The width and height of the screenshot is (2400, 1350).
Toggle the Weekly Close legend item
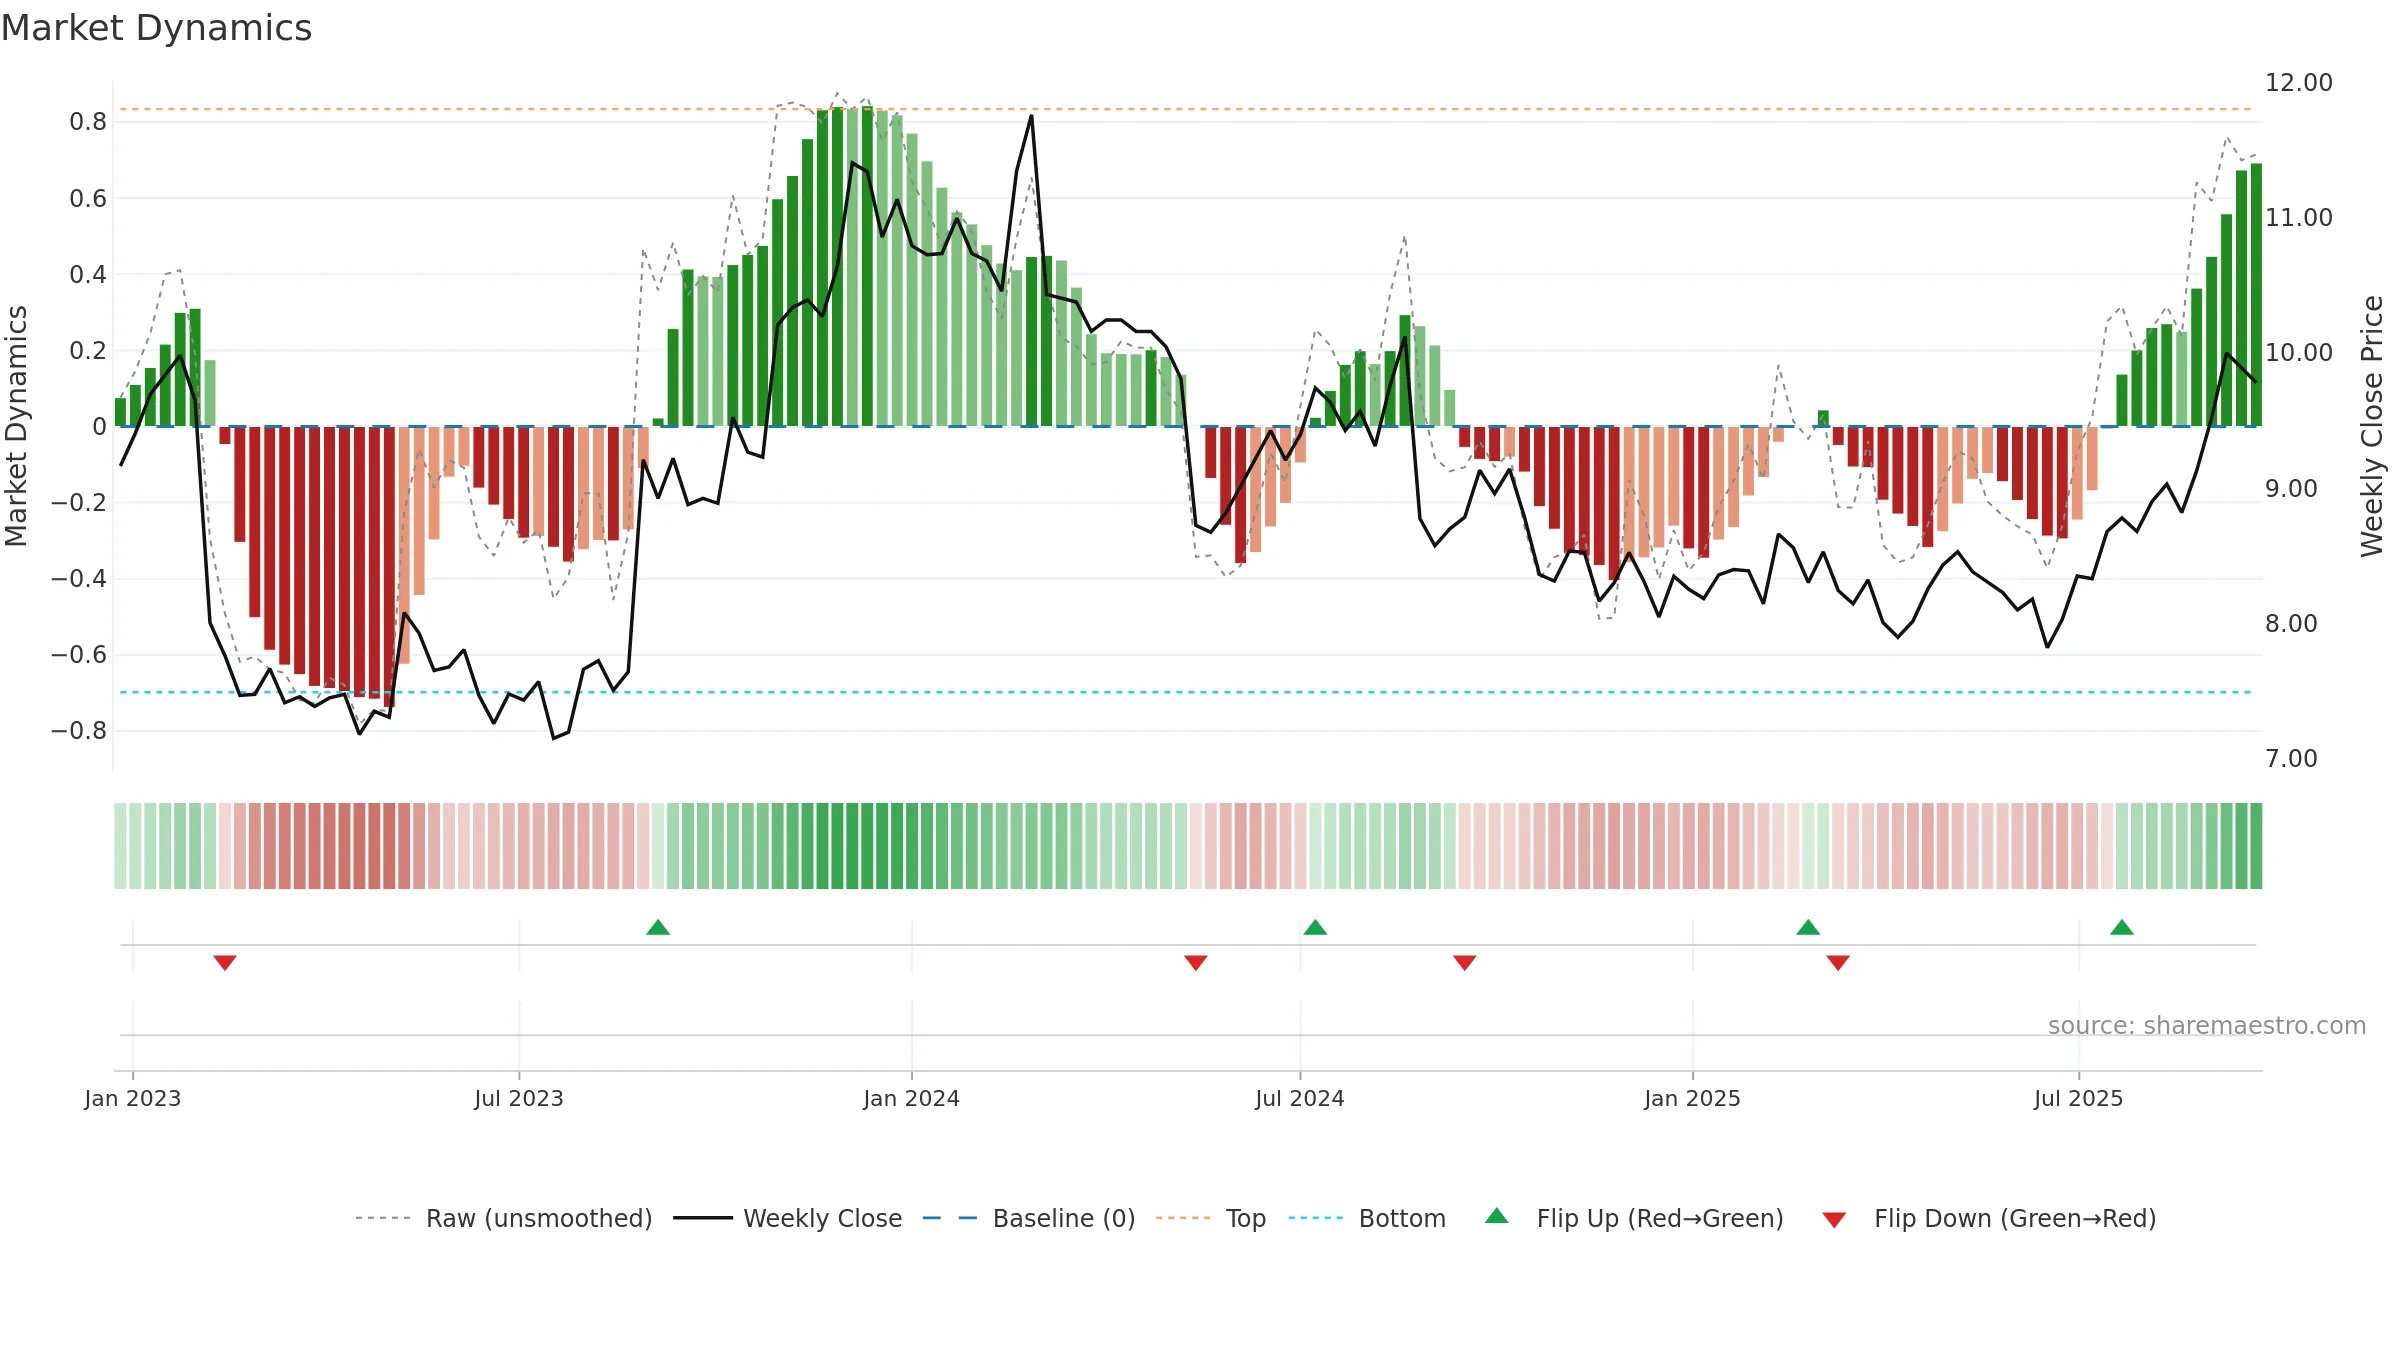pyautogui.click(x=787, y=1218)
